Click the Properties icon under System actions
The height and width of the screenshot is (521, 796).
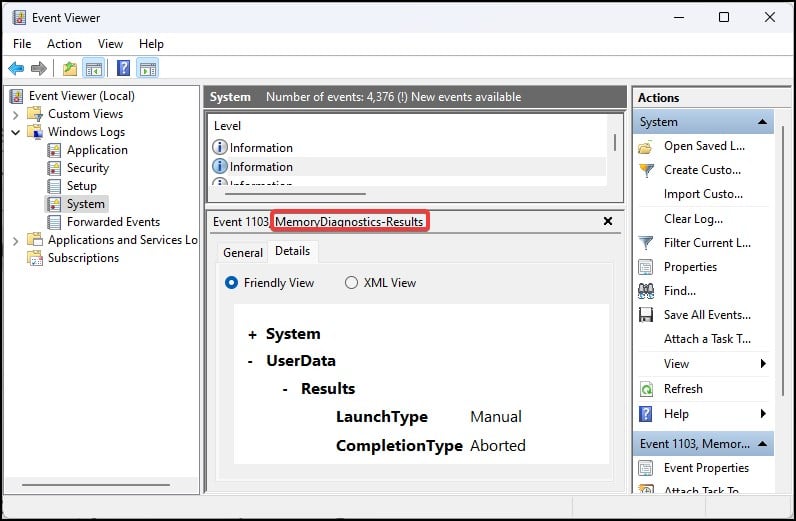pyautogui.click(x=646, y=267)
